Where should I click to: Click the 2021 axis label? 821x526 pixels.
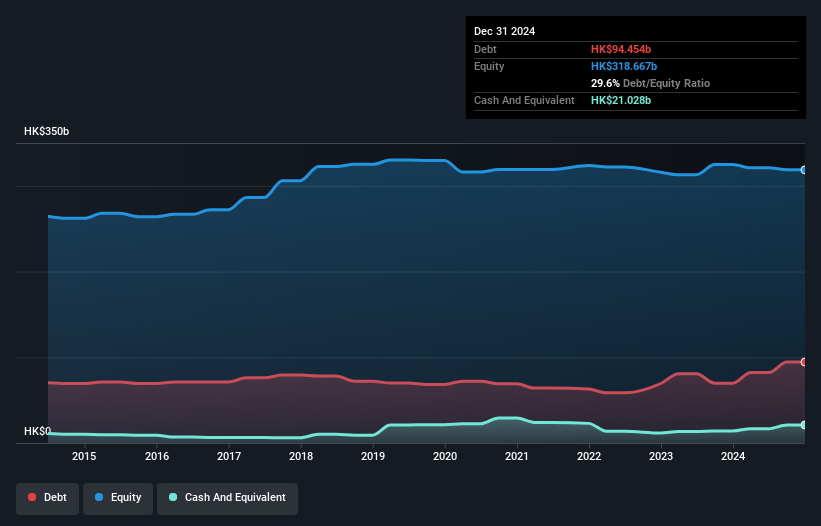[517, 456]
